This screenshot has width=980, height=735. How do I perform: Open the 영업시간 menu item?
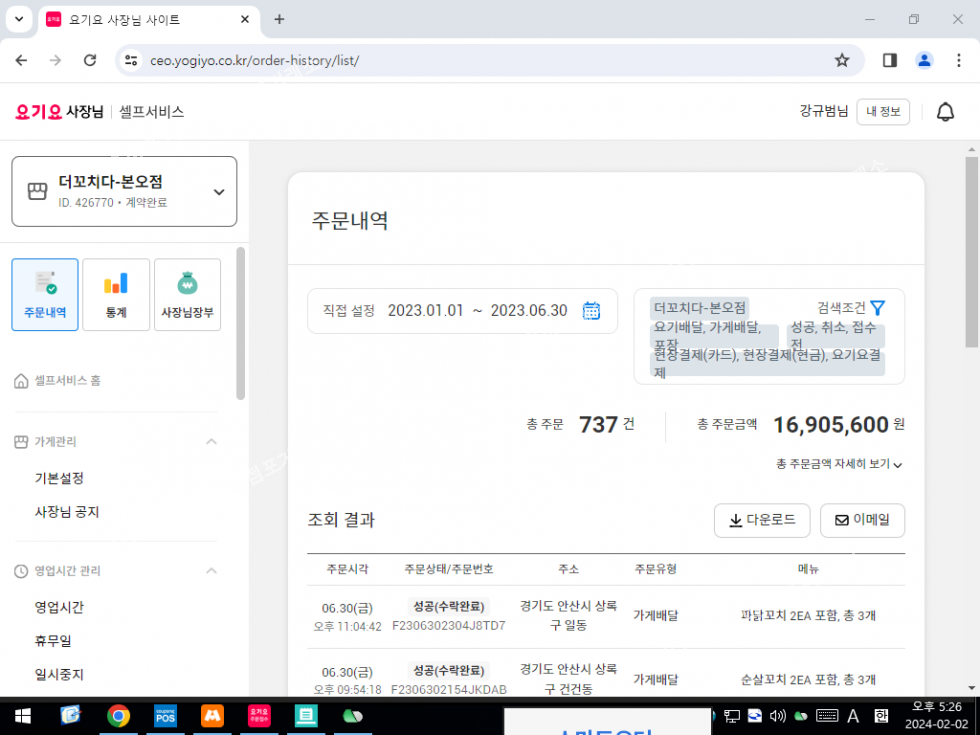pos(59,607)
